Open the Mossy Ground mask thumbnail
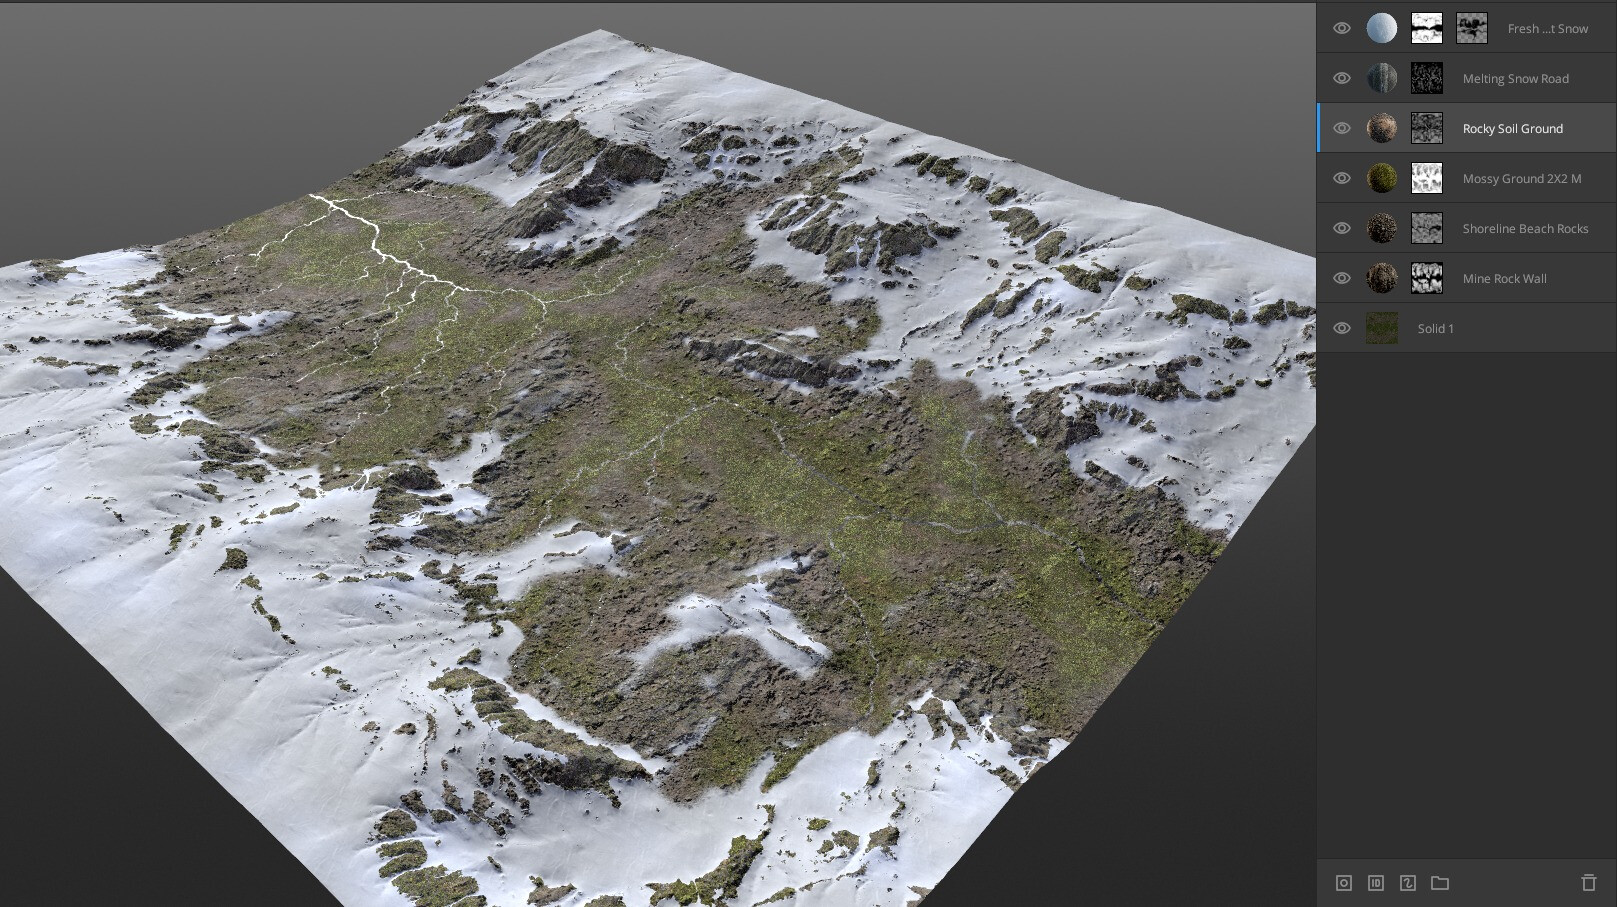Screen dimensions: 1617x907 click(x=1426, y=178)
